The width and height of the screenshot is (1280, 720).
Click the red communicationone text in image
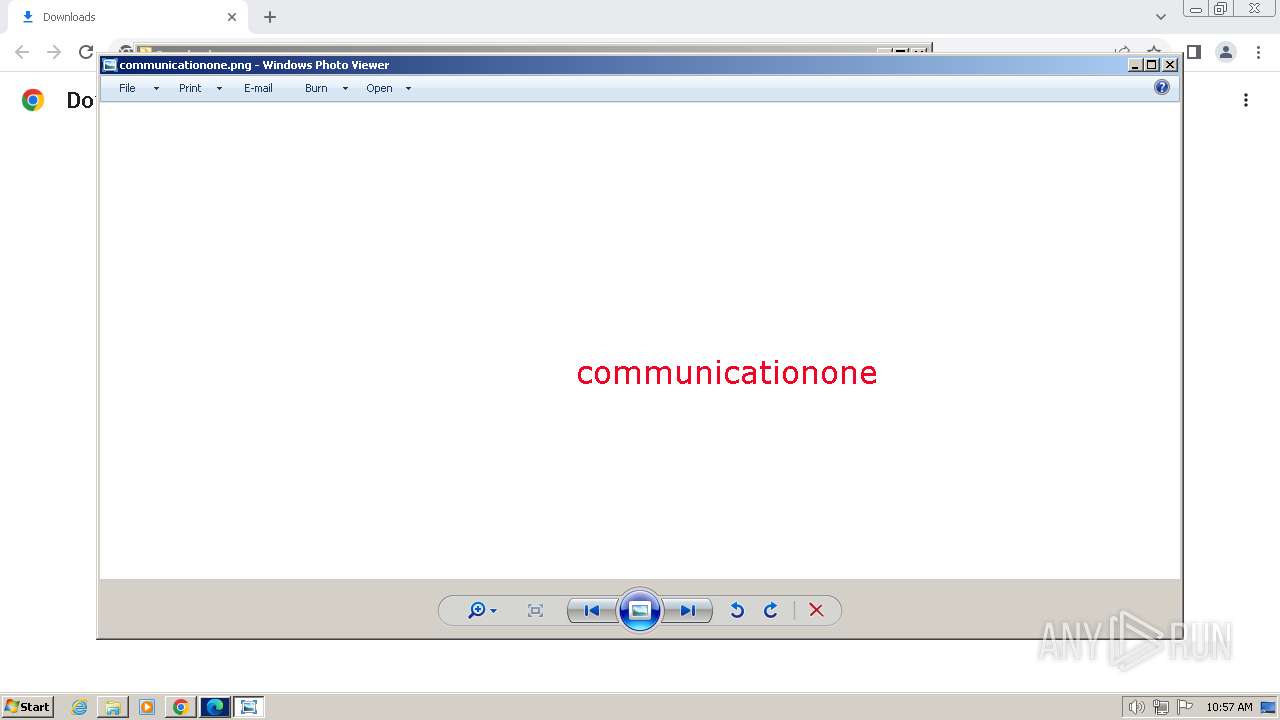727,372
